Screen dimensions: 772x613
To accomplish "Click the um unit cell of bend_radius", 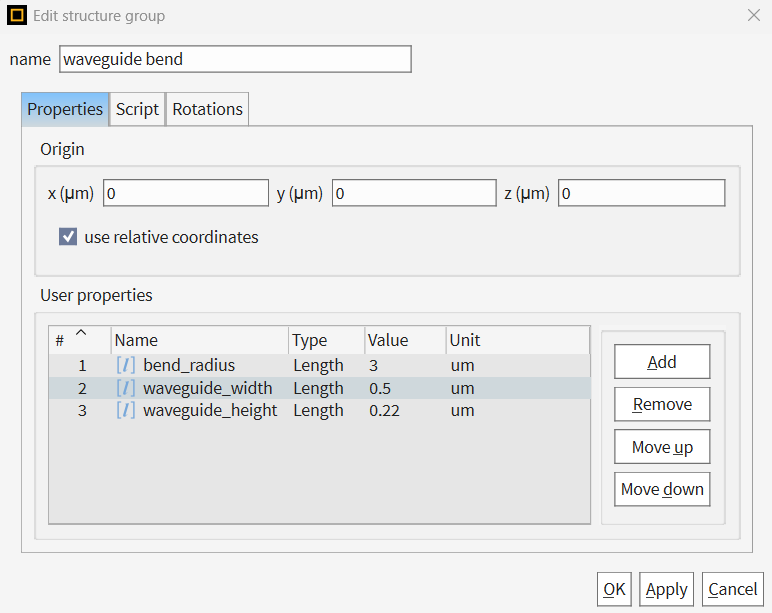I will (462, 365).
